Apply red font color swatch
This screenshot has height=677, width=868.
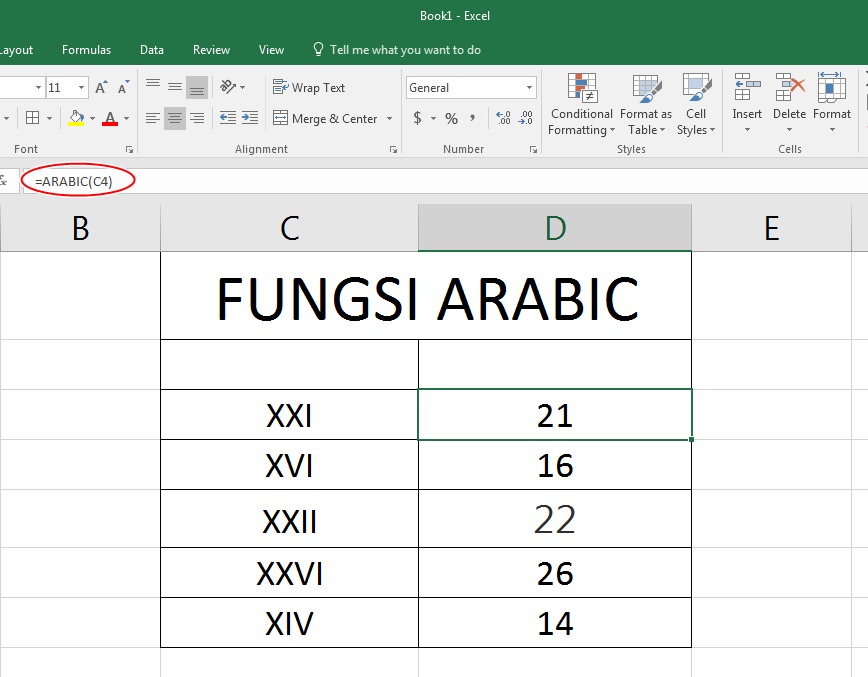point(112,118)
